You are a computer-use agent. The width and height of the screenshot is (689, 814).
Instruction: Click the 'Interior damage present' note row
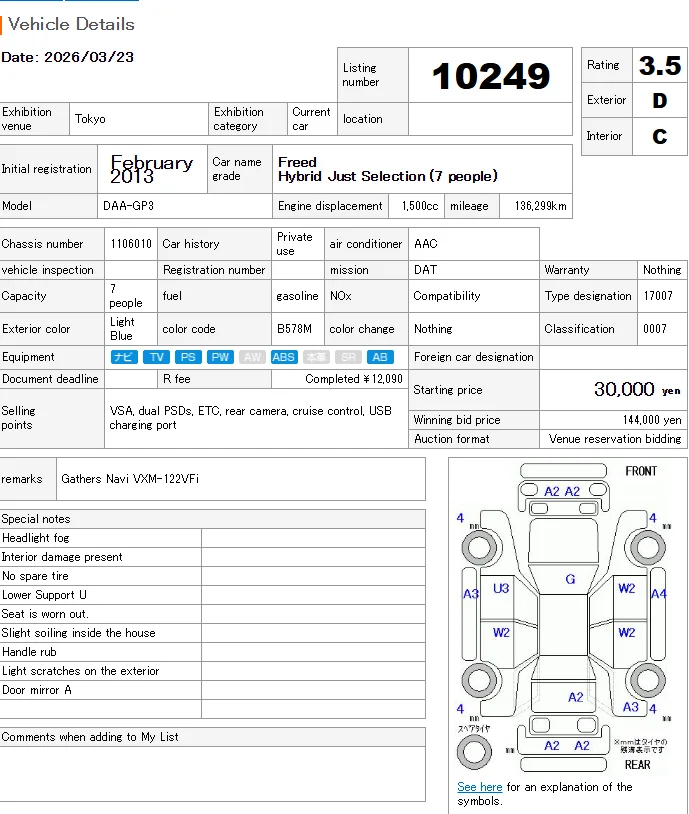pos(212,557)
